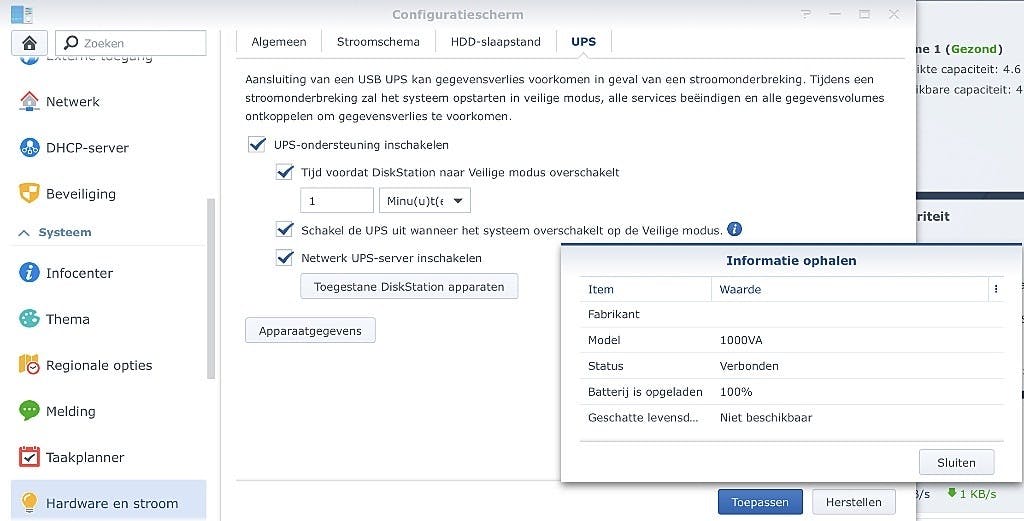Collapse the Systeem sidebar section

(x=24, y=232)
